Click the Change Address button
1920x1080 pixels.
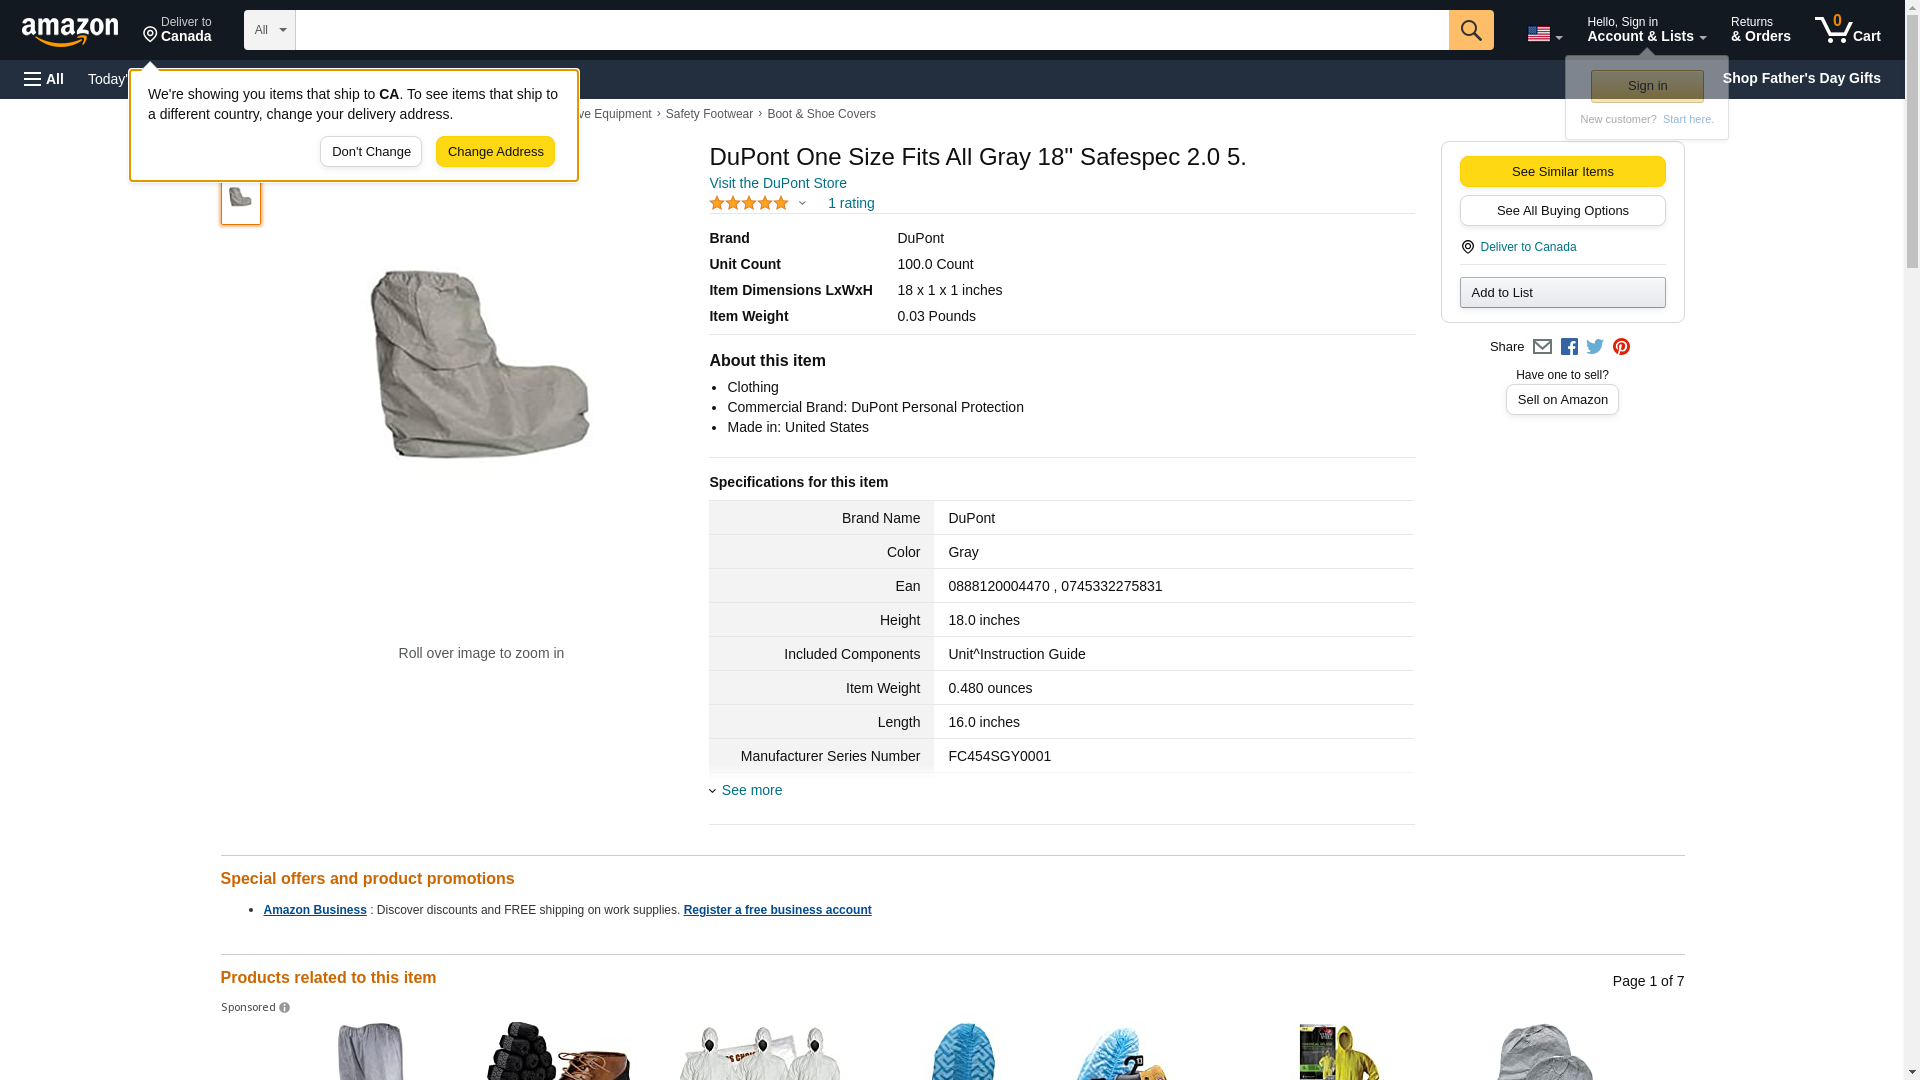click(x=495, y=152)
